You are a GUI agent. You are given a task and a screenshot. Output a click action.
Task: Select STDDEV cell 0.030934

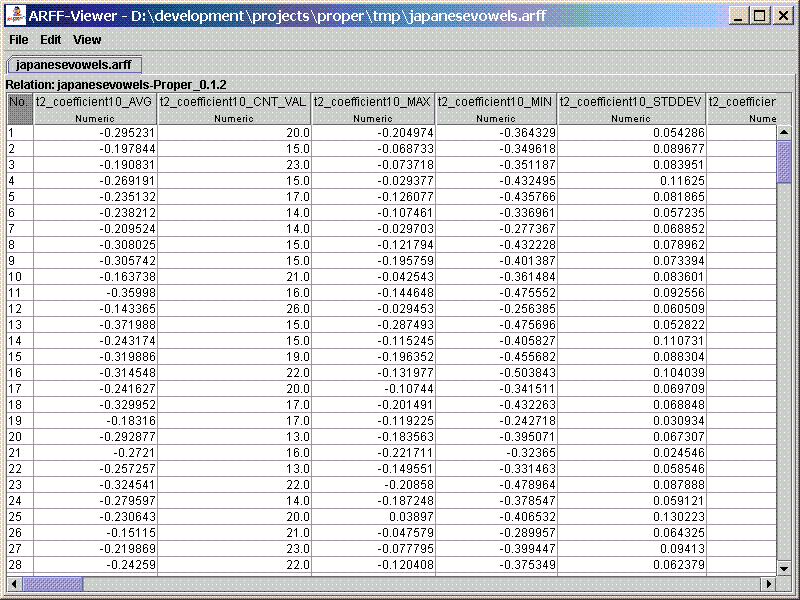(632, 421)
